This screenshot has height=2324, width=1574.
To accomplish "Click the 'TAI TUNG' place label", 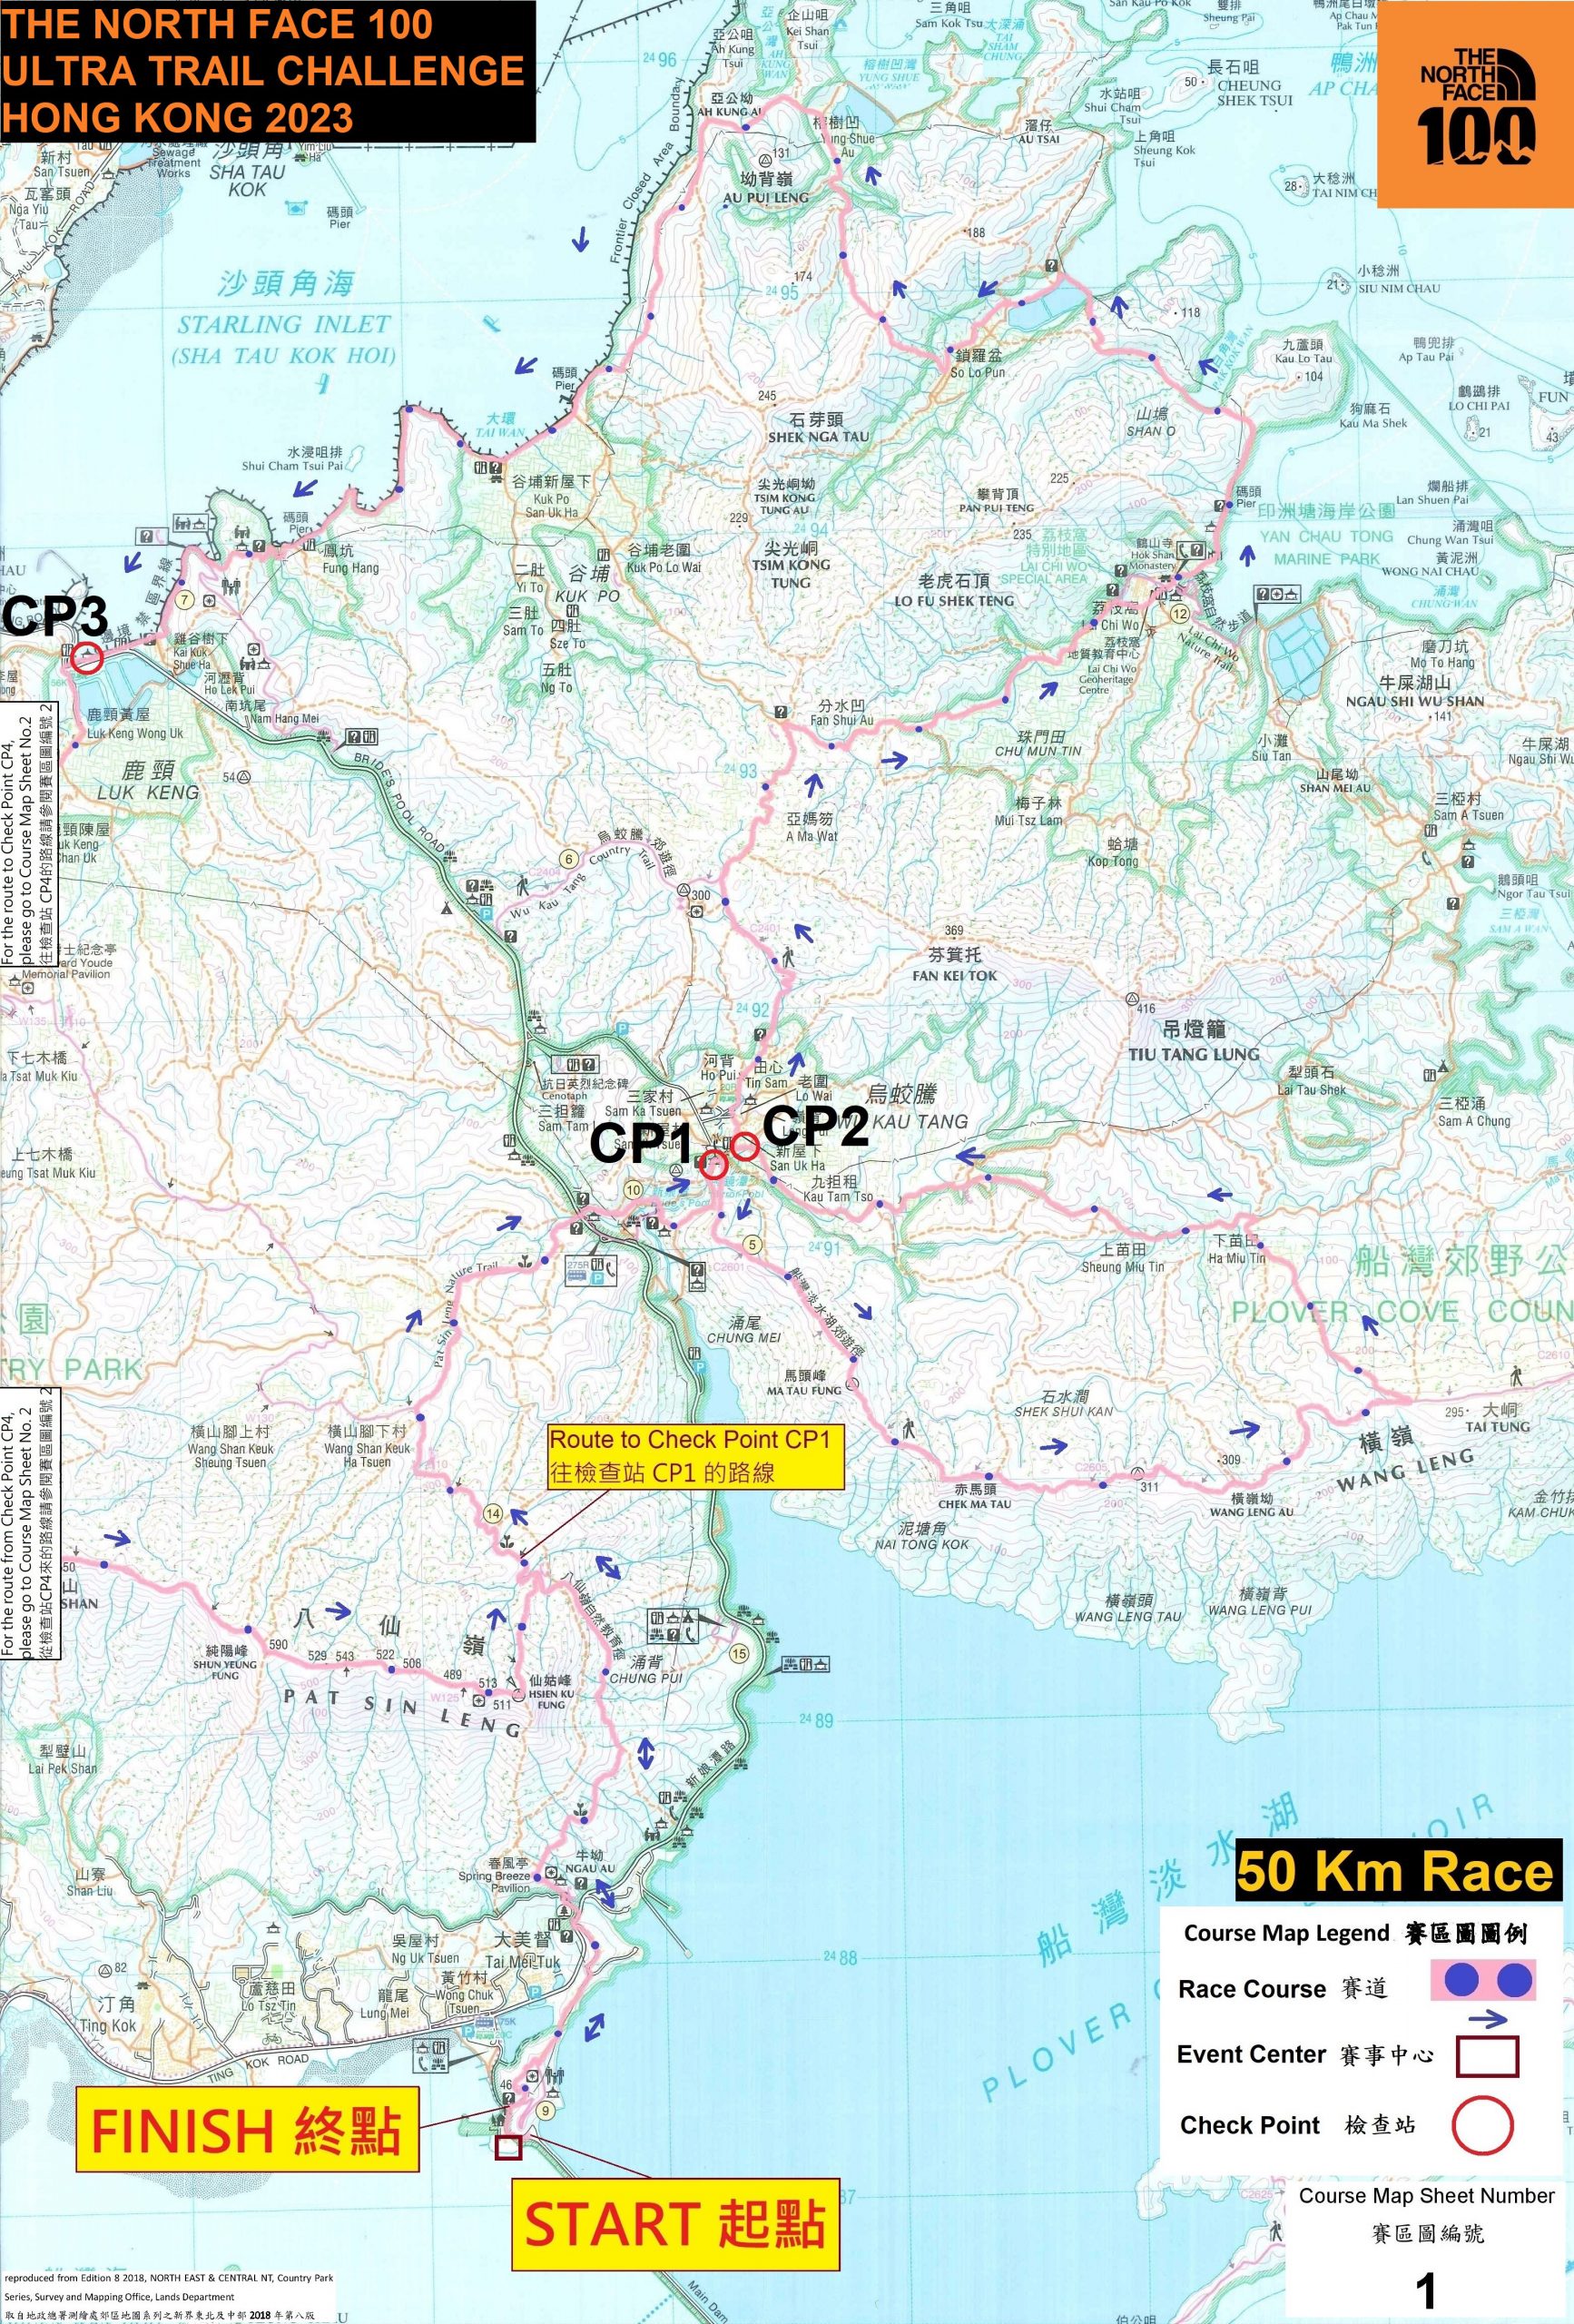I will click(1497, 1426).
